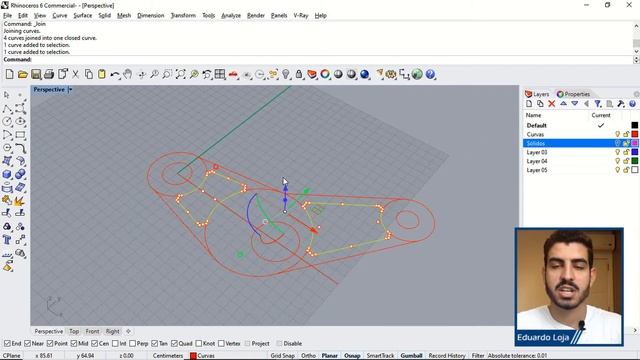The width and height of the screenshot is (640, 360).
Task: Switch to the Top viewport tab
Action: pos(74,331)
